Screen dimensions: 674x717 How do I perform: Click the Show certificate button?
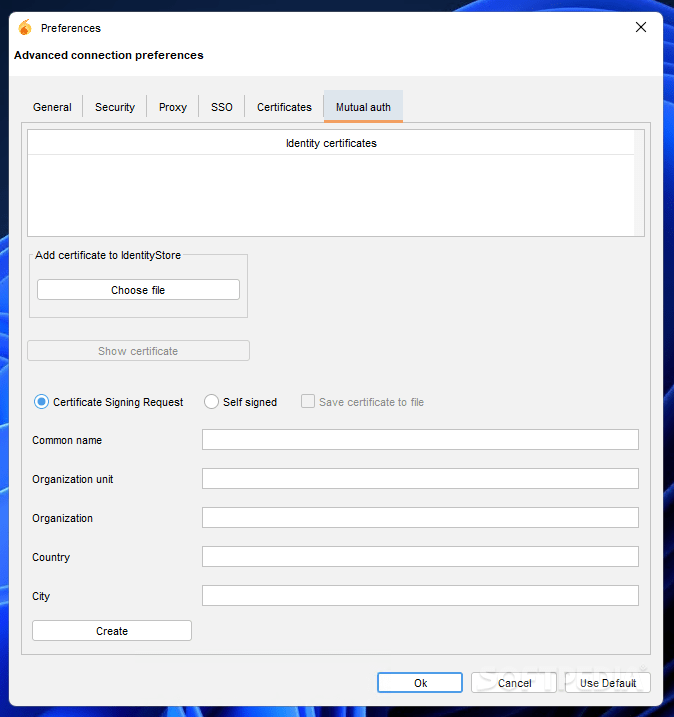tap(138, 351)
